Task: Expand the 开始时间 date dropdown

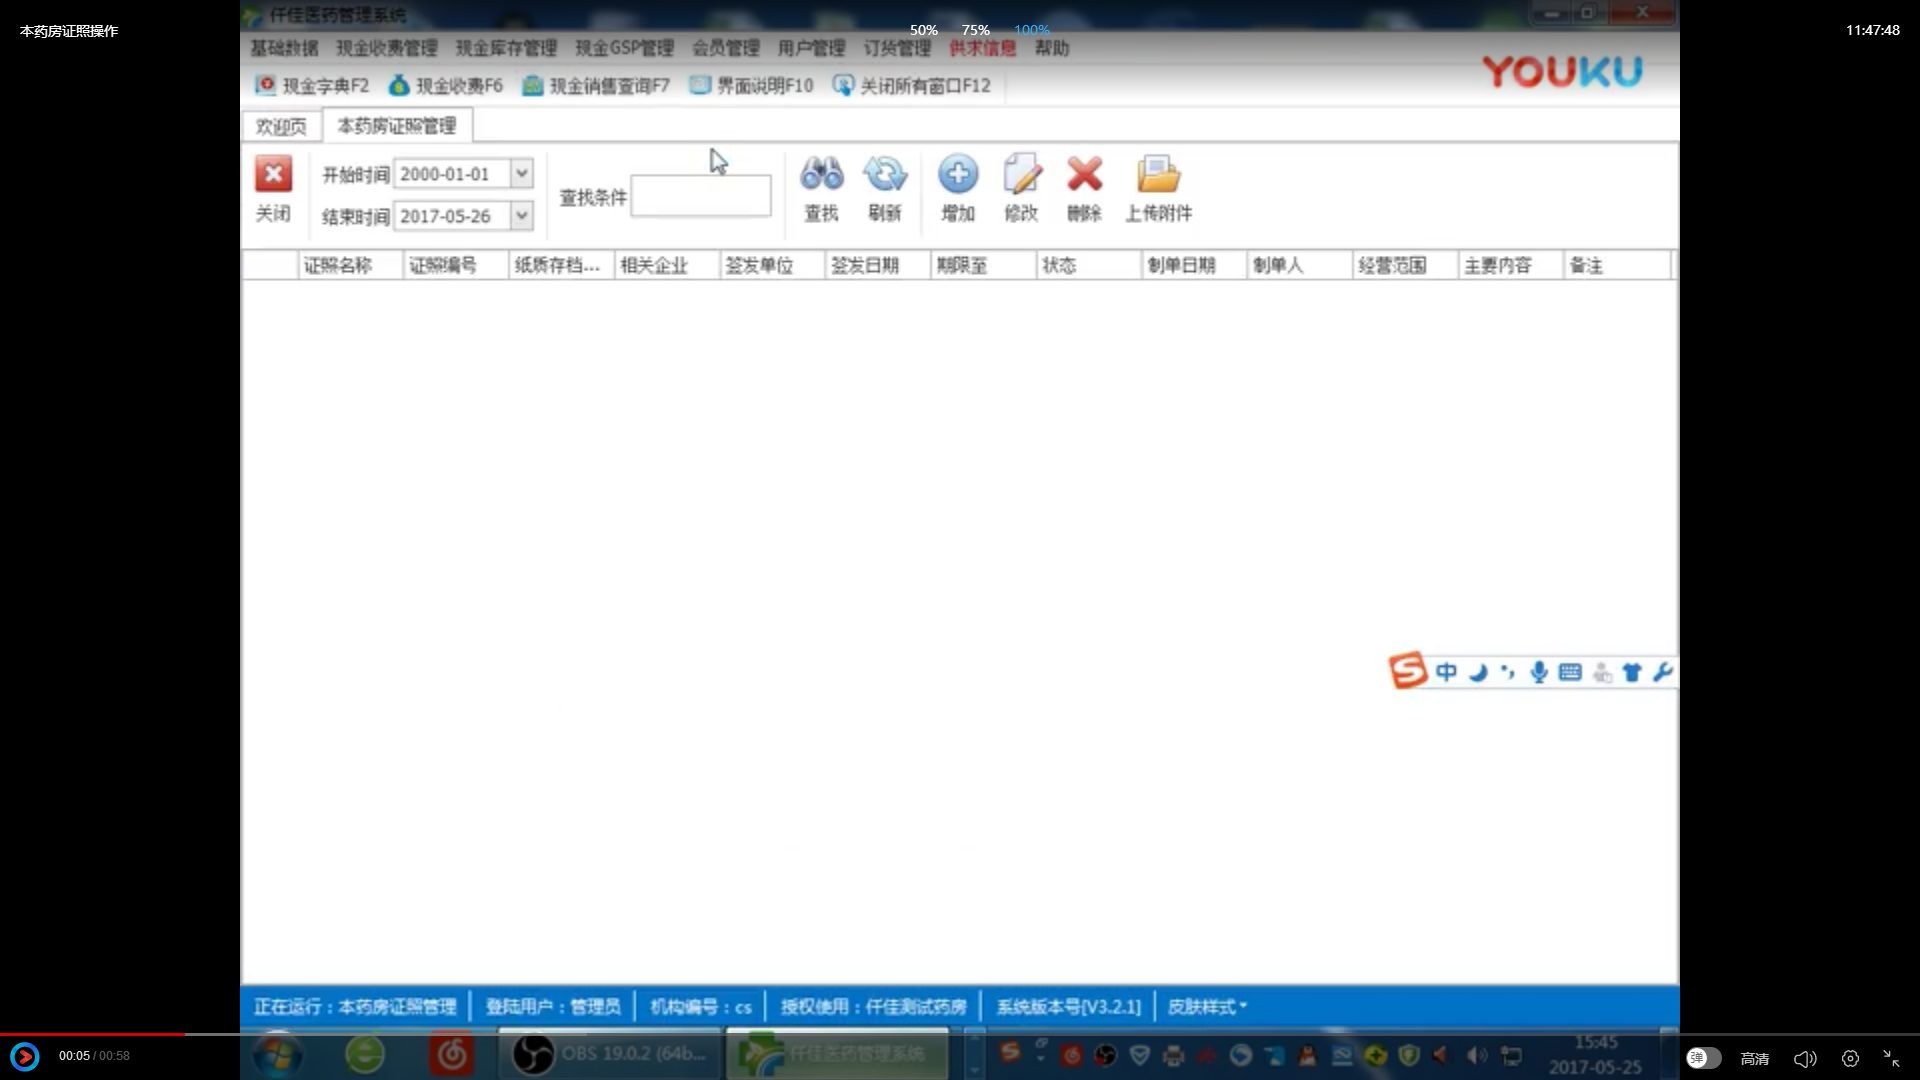Action: click(522, 173)
